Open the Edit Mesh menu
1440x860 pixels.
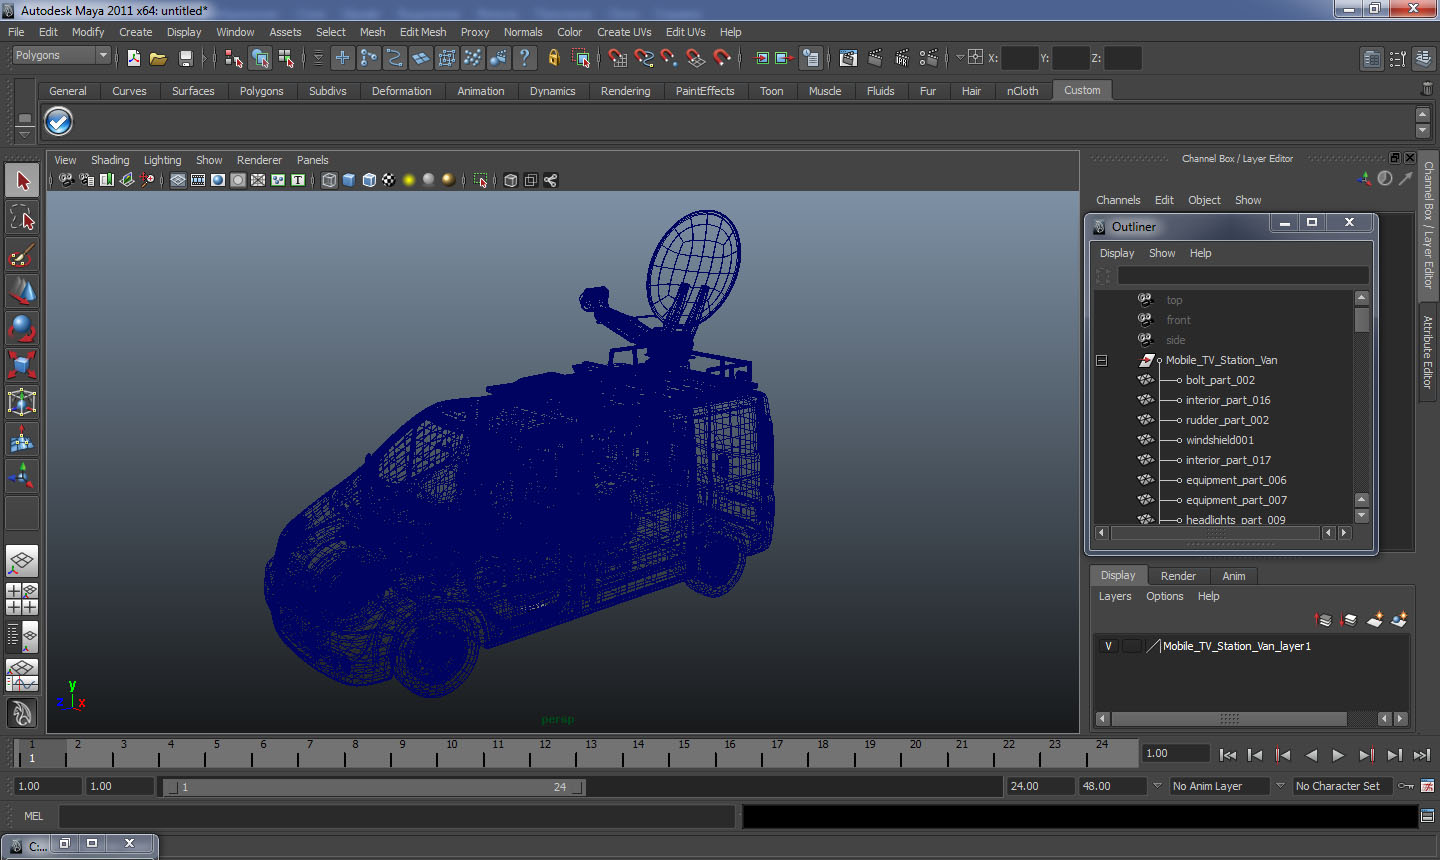(x=423, y=32)
